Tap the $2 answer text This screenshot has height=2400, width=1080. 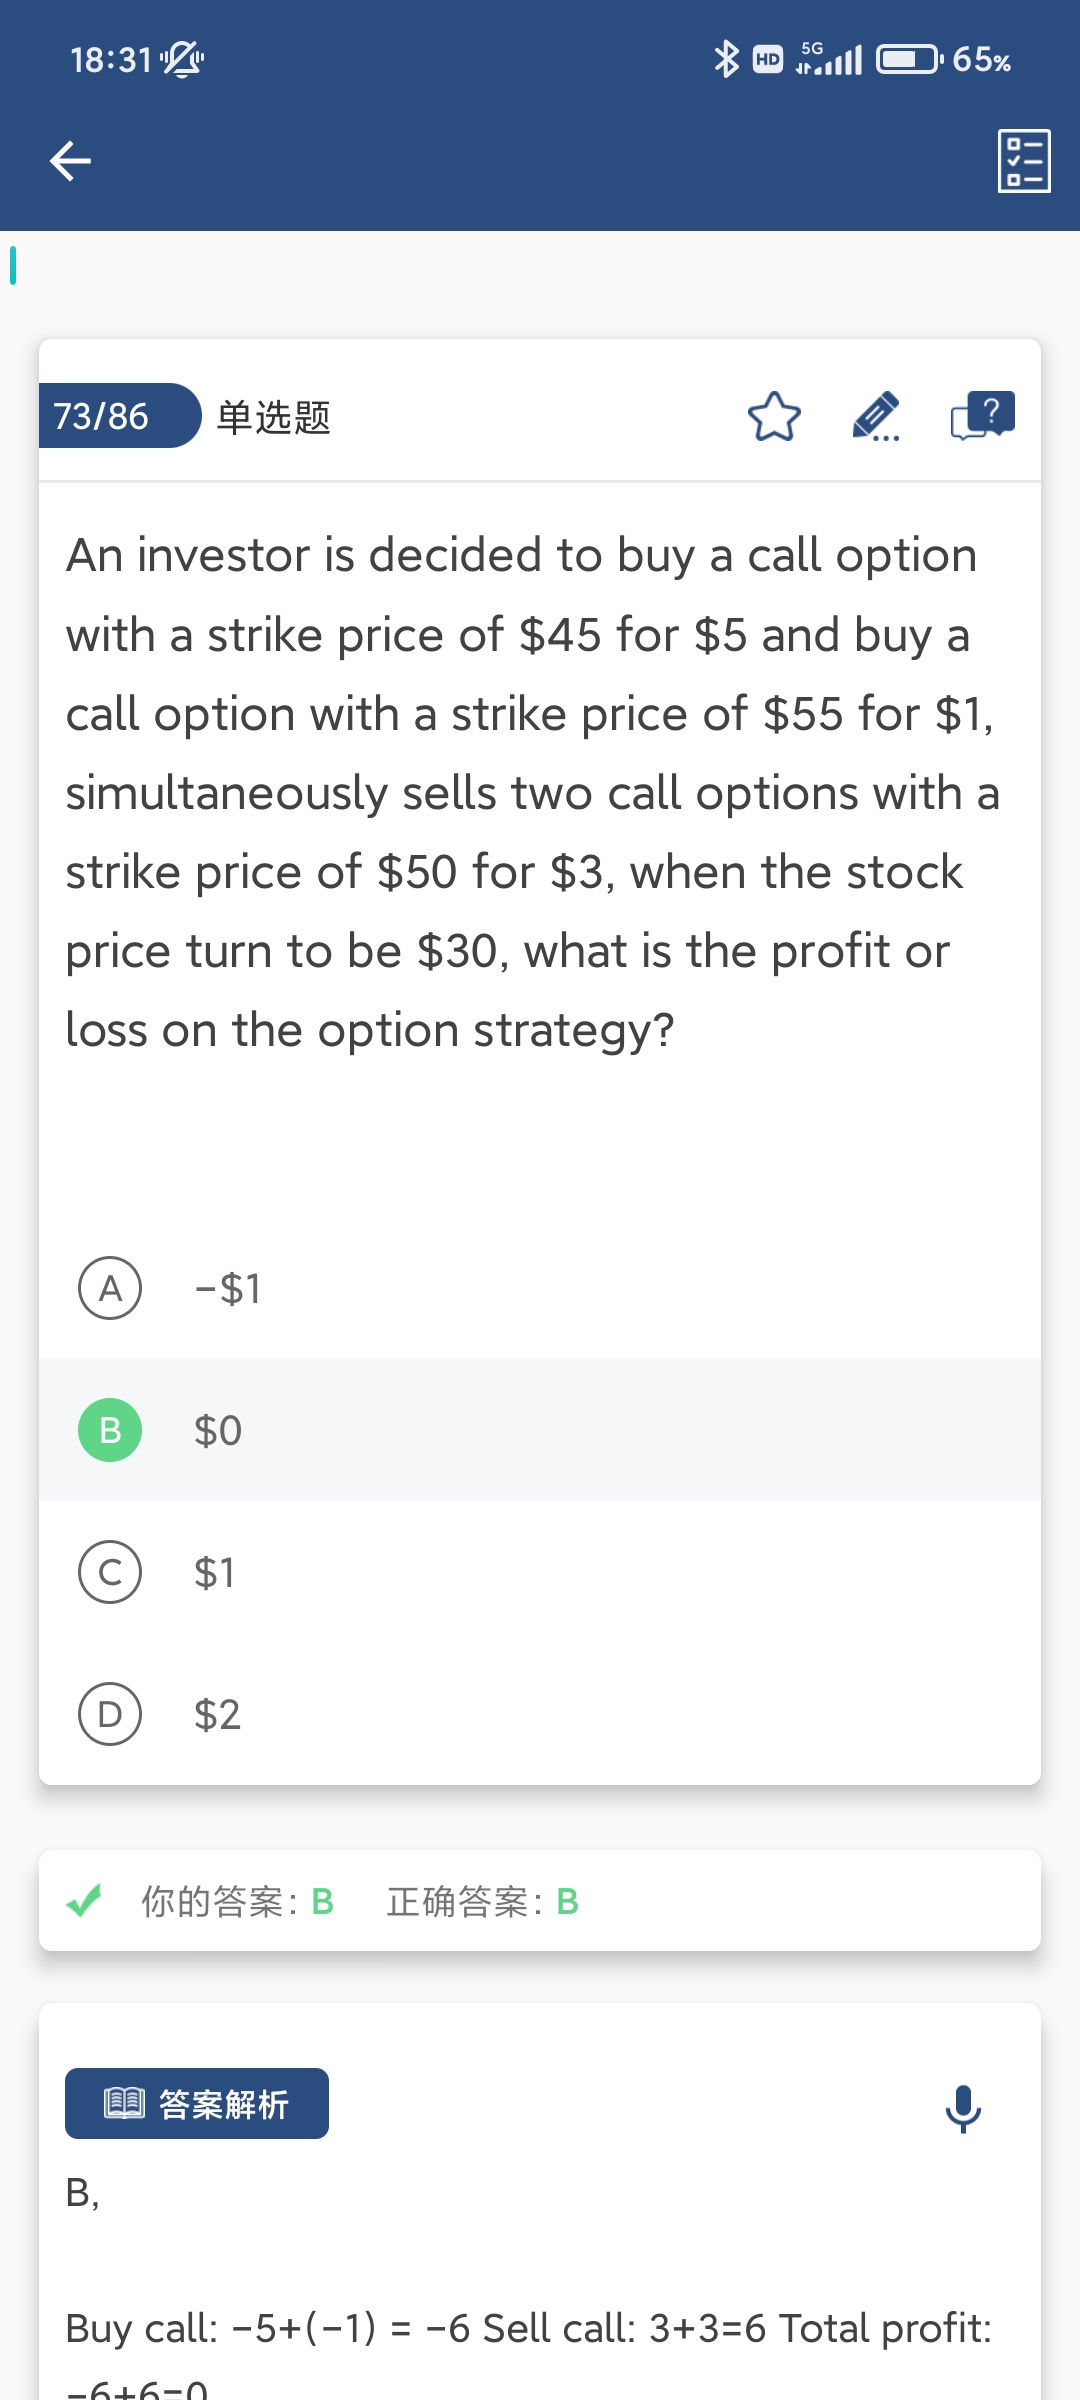(x=217, y=1715)
